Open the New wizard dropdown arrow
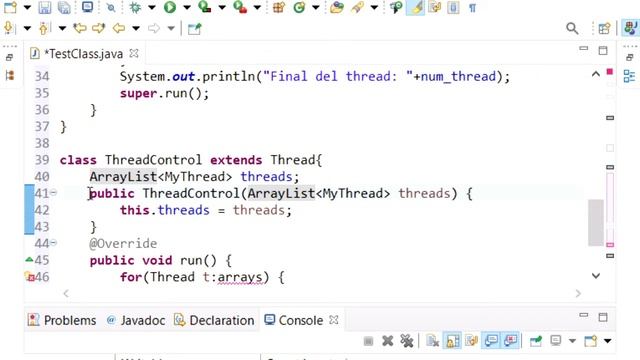Screen dimensions: 640x360 [x=27, y=7]
